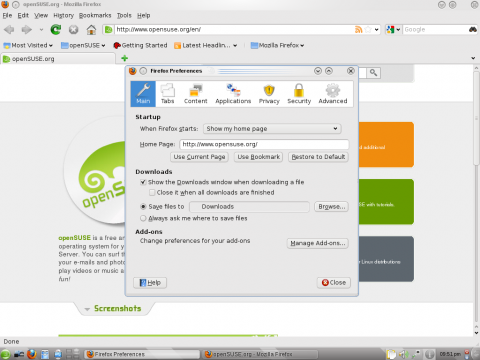Image resolution: width=480 pixels, height=360 pixels.
Task: Open the Help menu in the menu bar
Action: click(x=144, y=15)
